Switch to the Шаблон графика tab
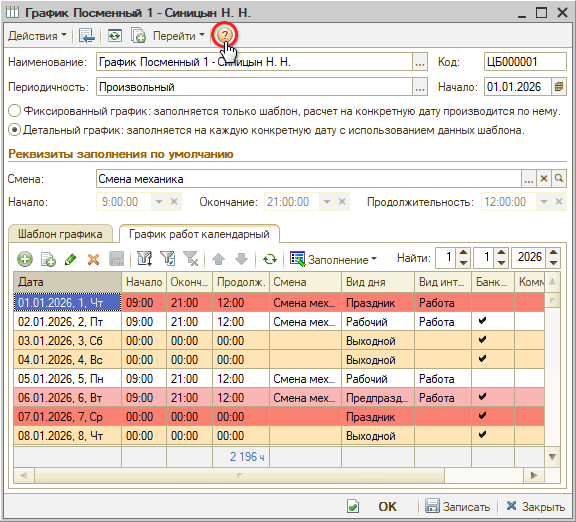Image resolution: width=576 pixels, height=522 pixels. pos(60,234)
